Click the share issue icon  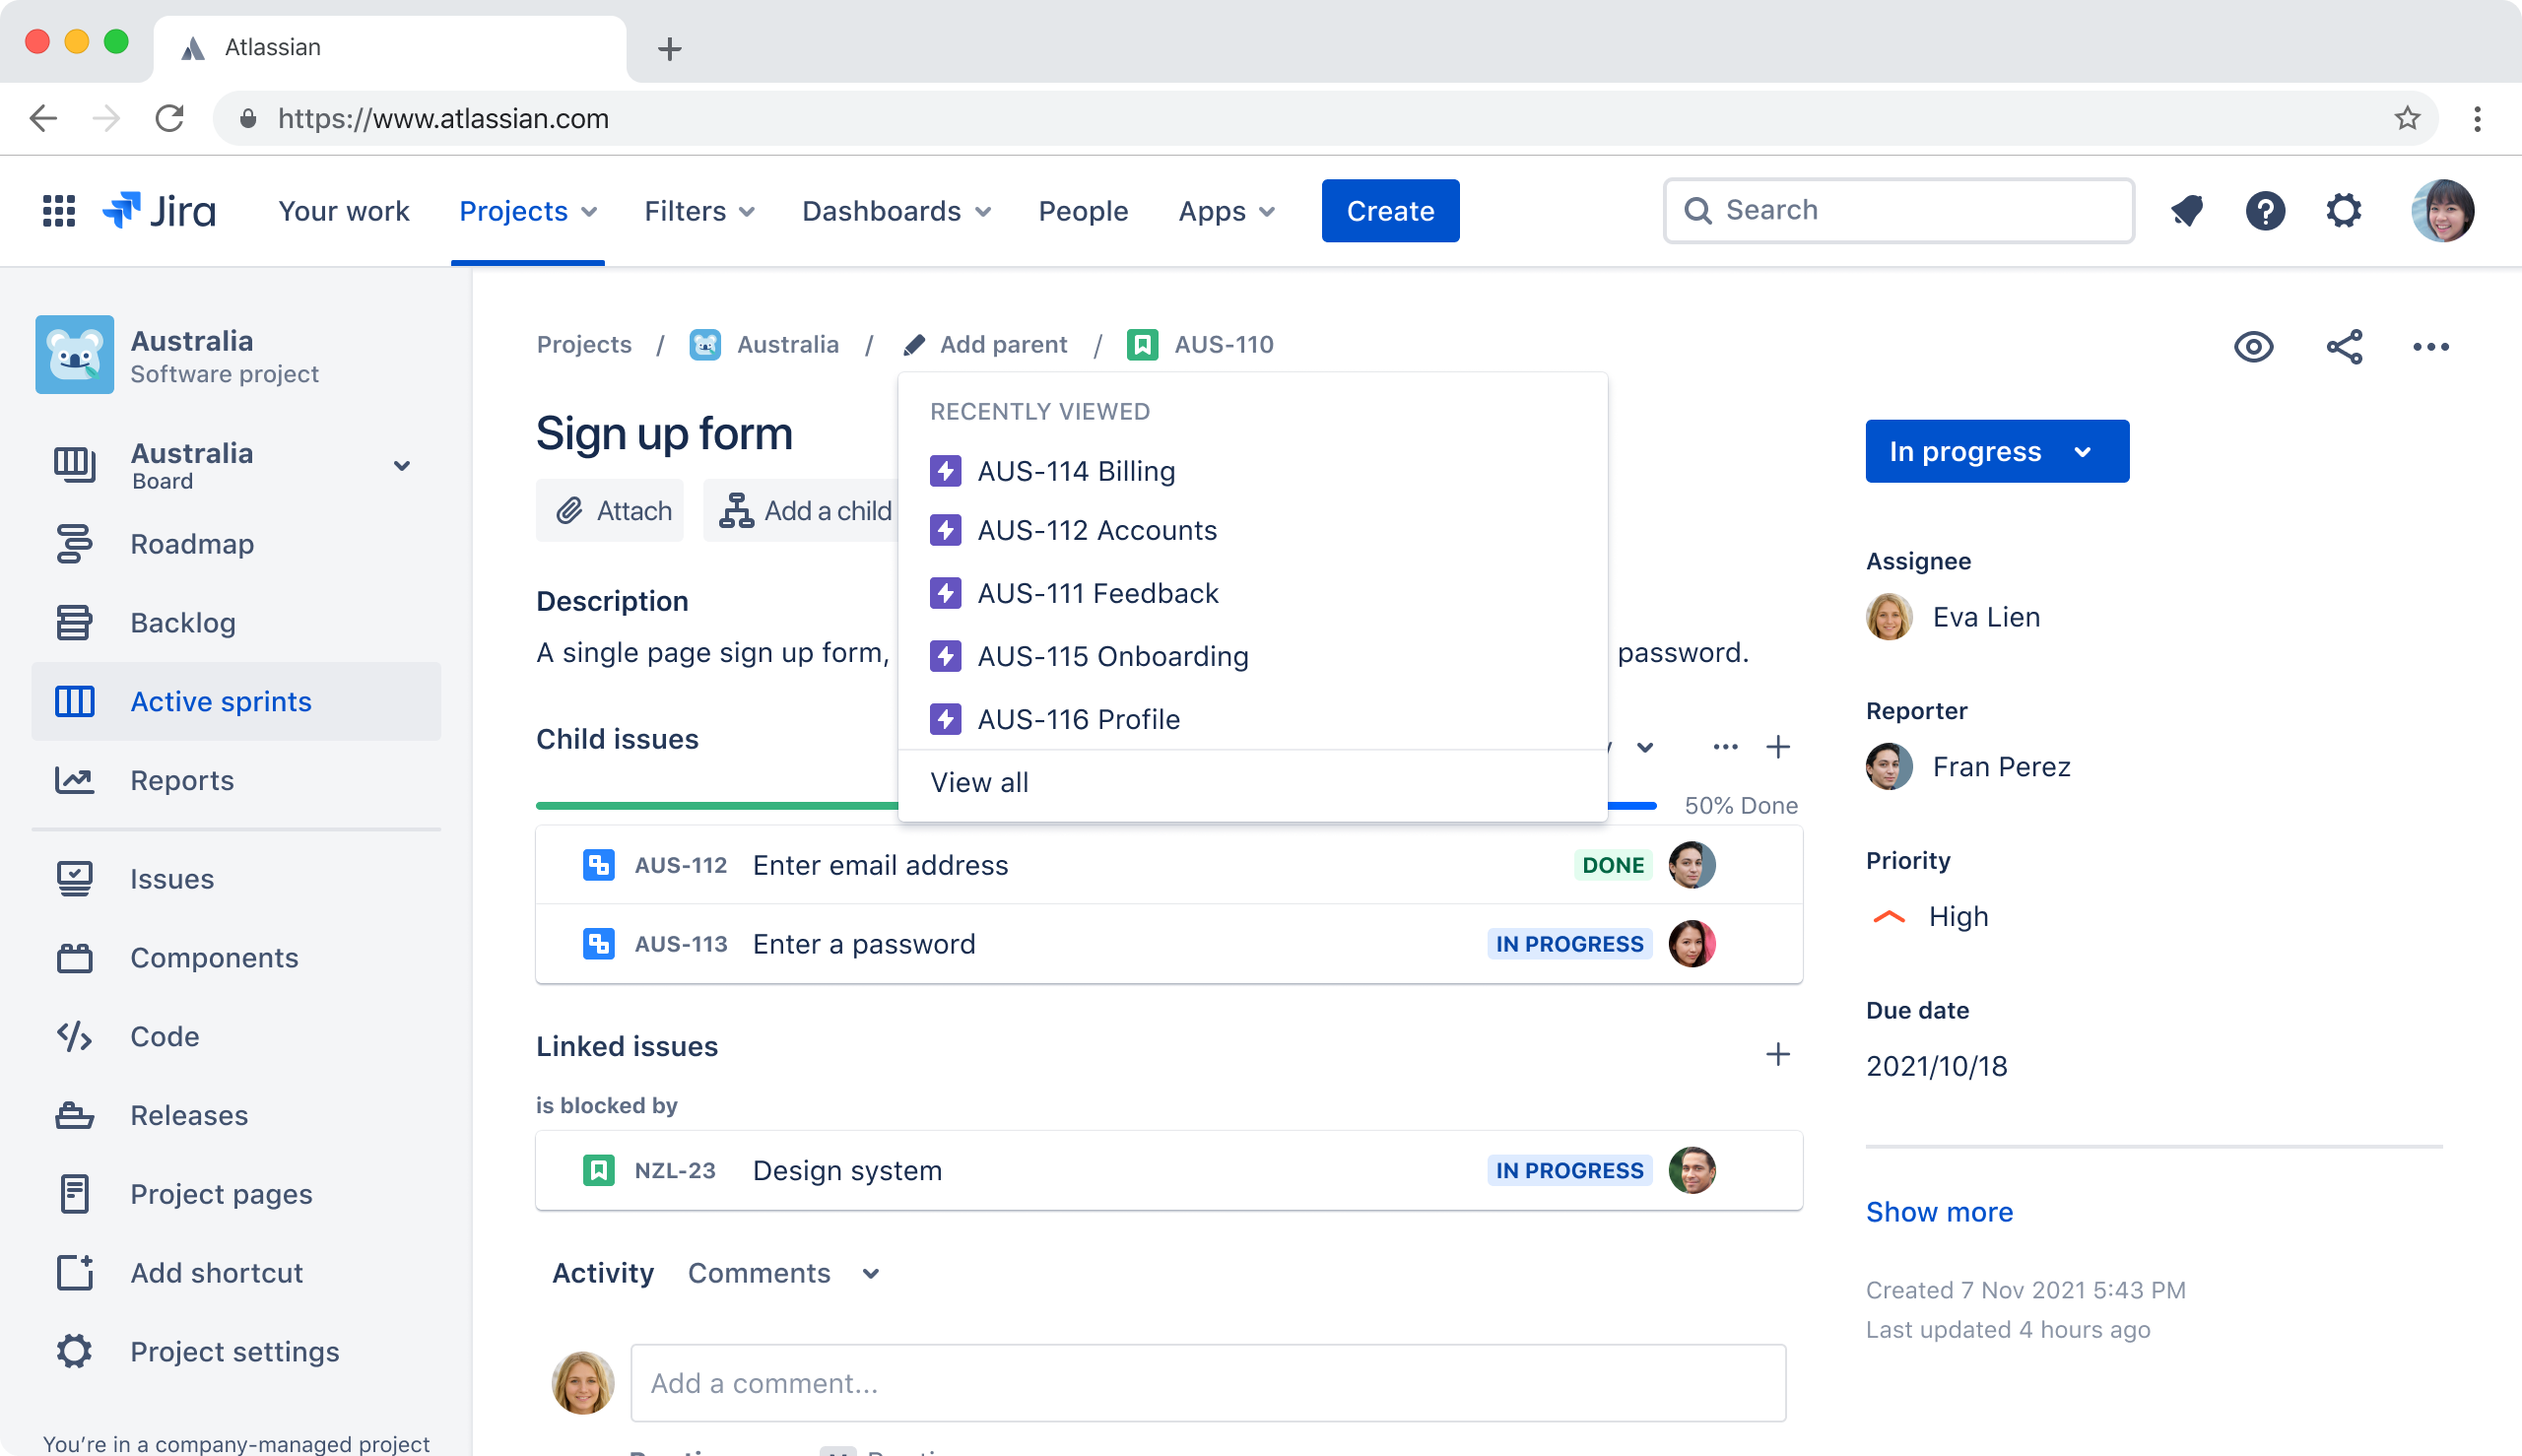click(2344, 347)
